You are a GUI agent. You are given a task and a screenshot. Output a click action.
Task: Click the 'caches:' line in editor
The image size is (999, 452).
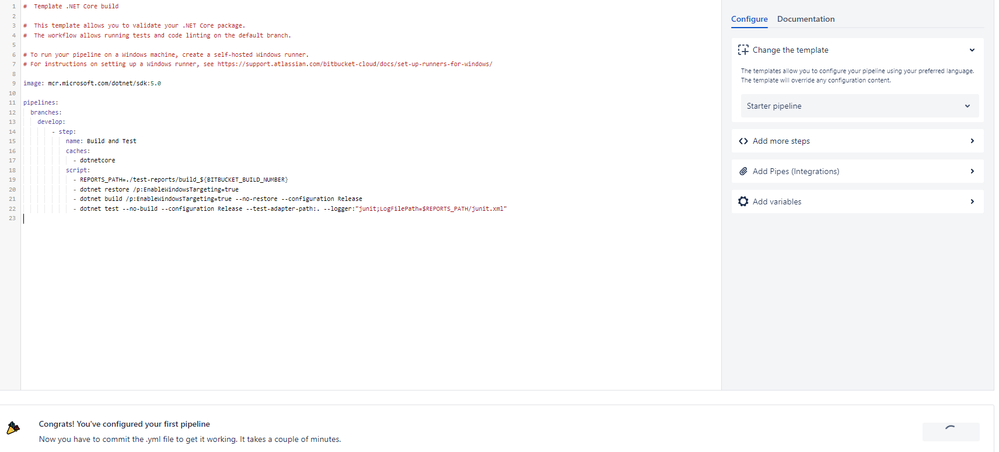(78, 150)
